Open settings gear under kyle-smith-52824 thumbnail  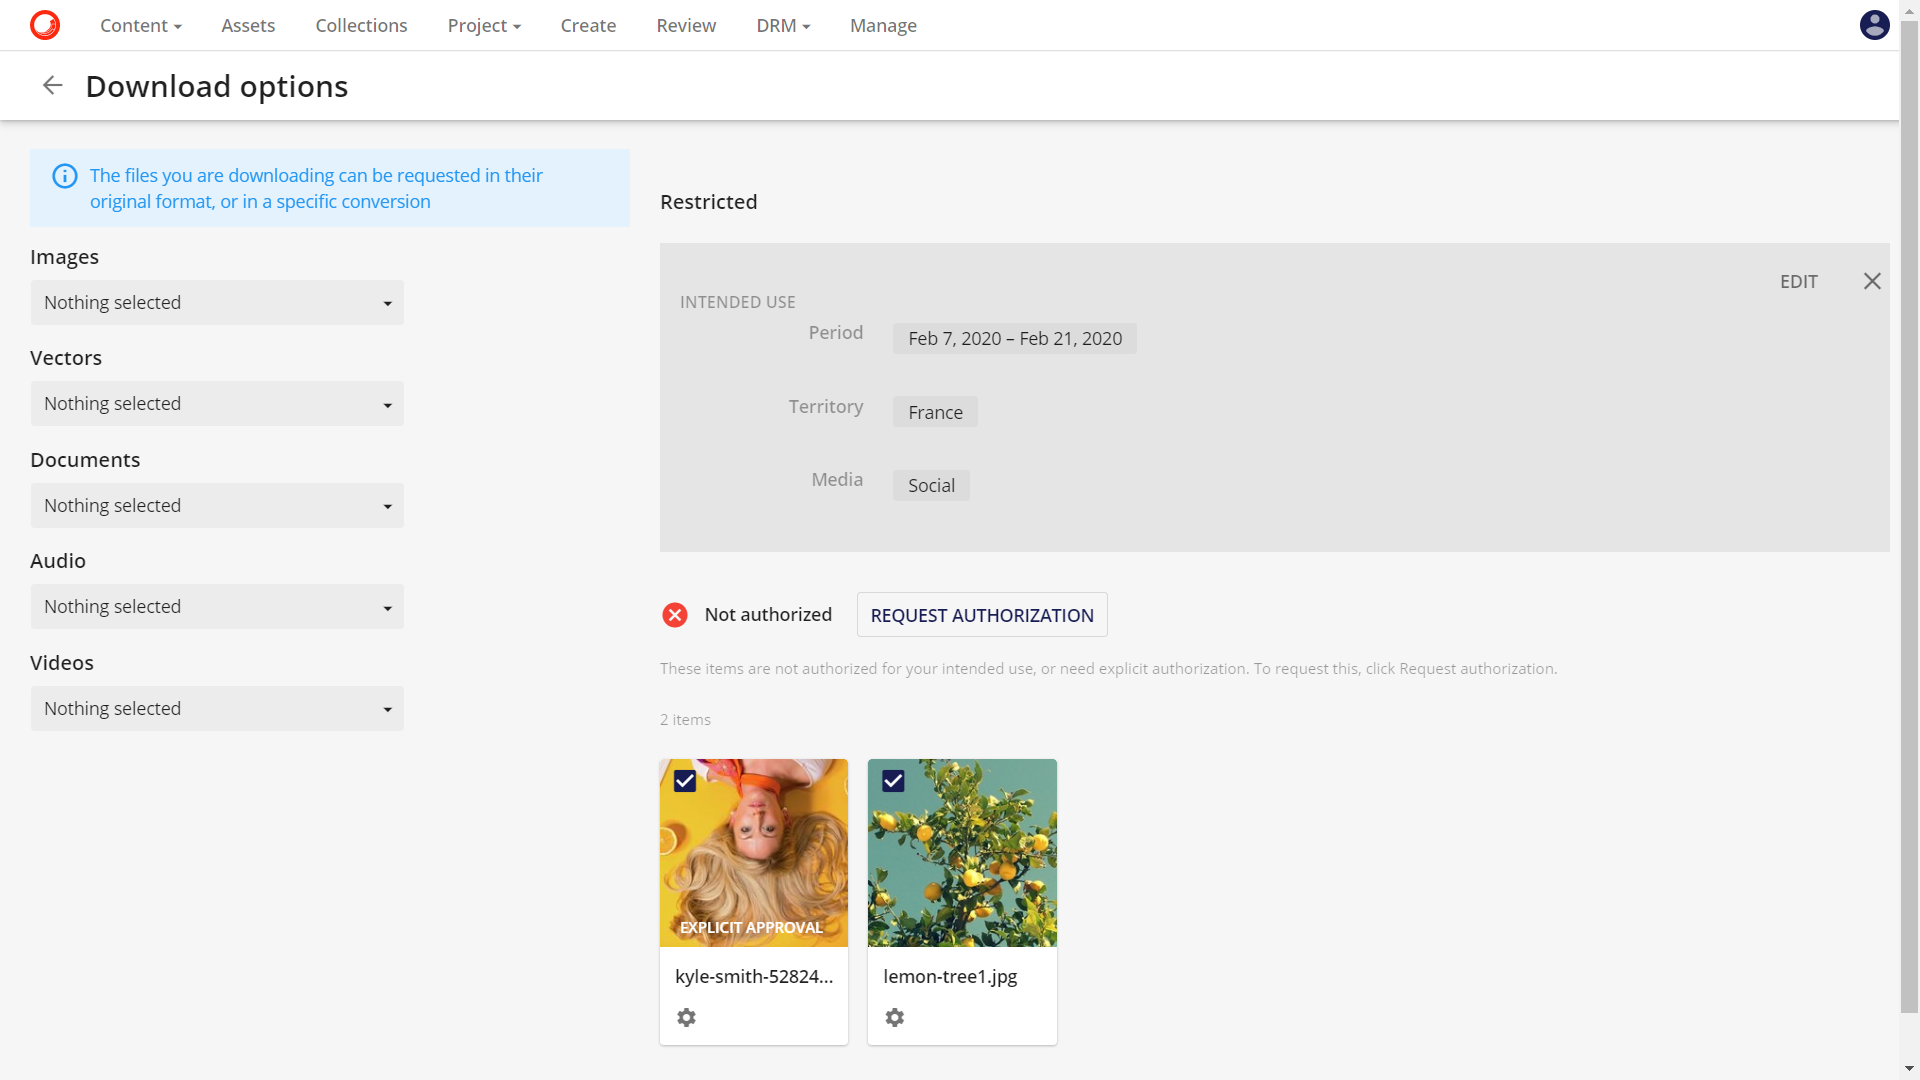[x=686, y=1017]
